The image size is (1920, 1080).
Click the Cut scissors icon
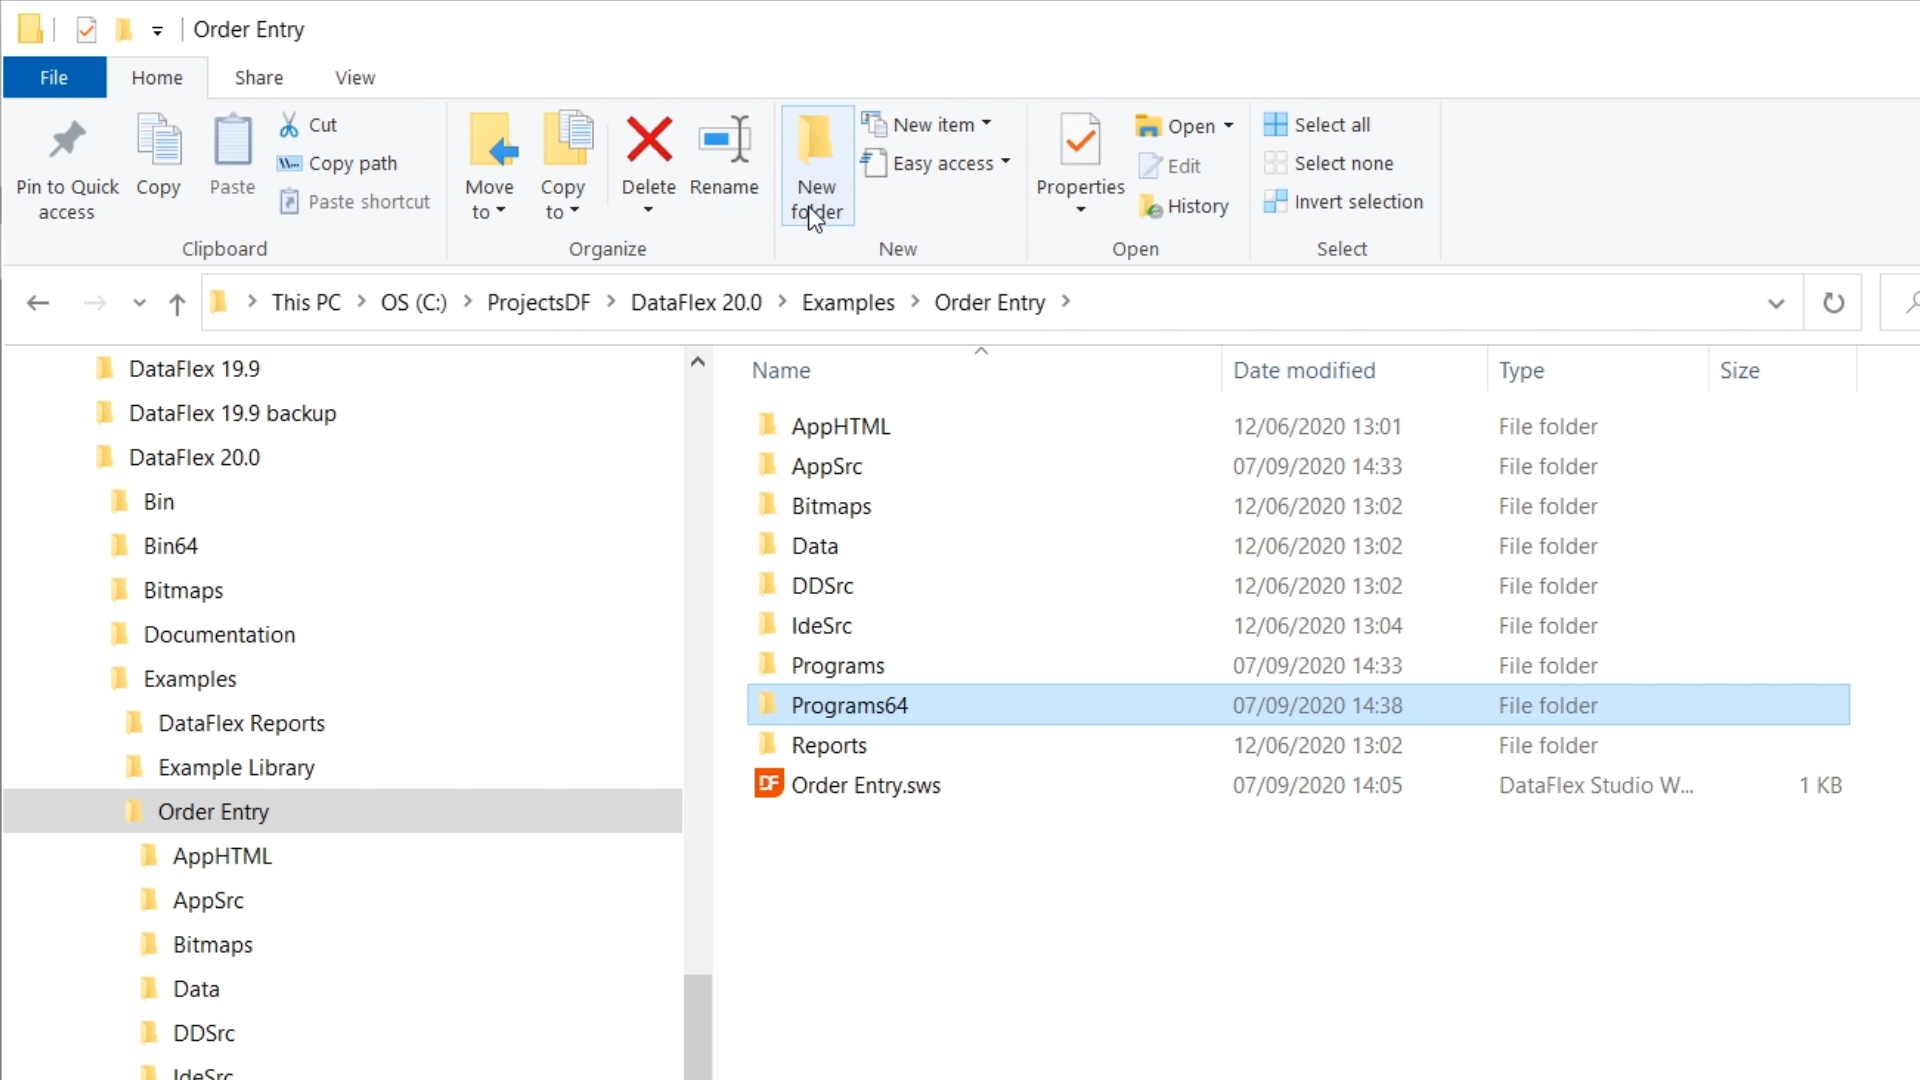click(289, 125)
